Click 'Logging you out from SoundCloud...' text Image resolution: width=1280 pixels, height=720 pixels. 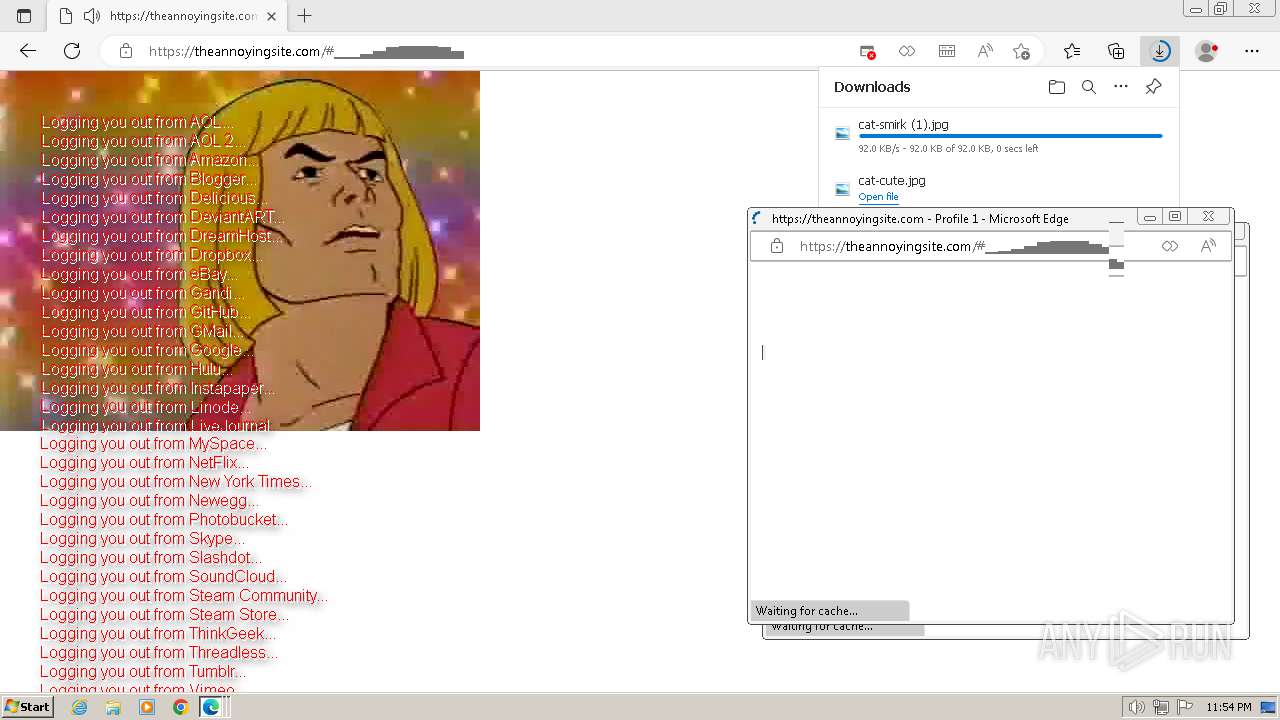click(163, 577)
